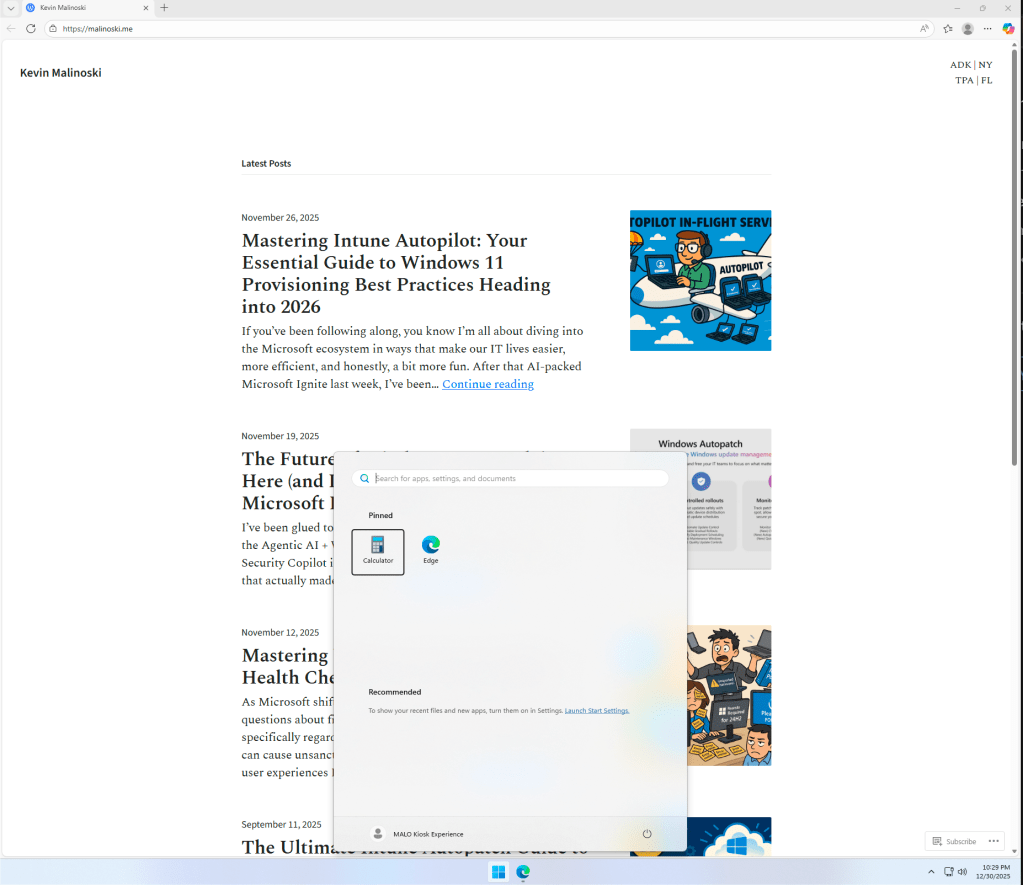1023x885 pixels.
Task: Click the power button in Start menu
Action: 647,833
